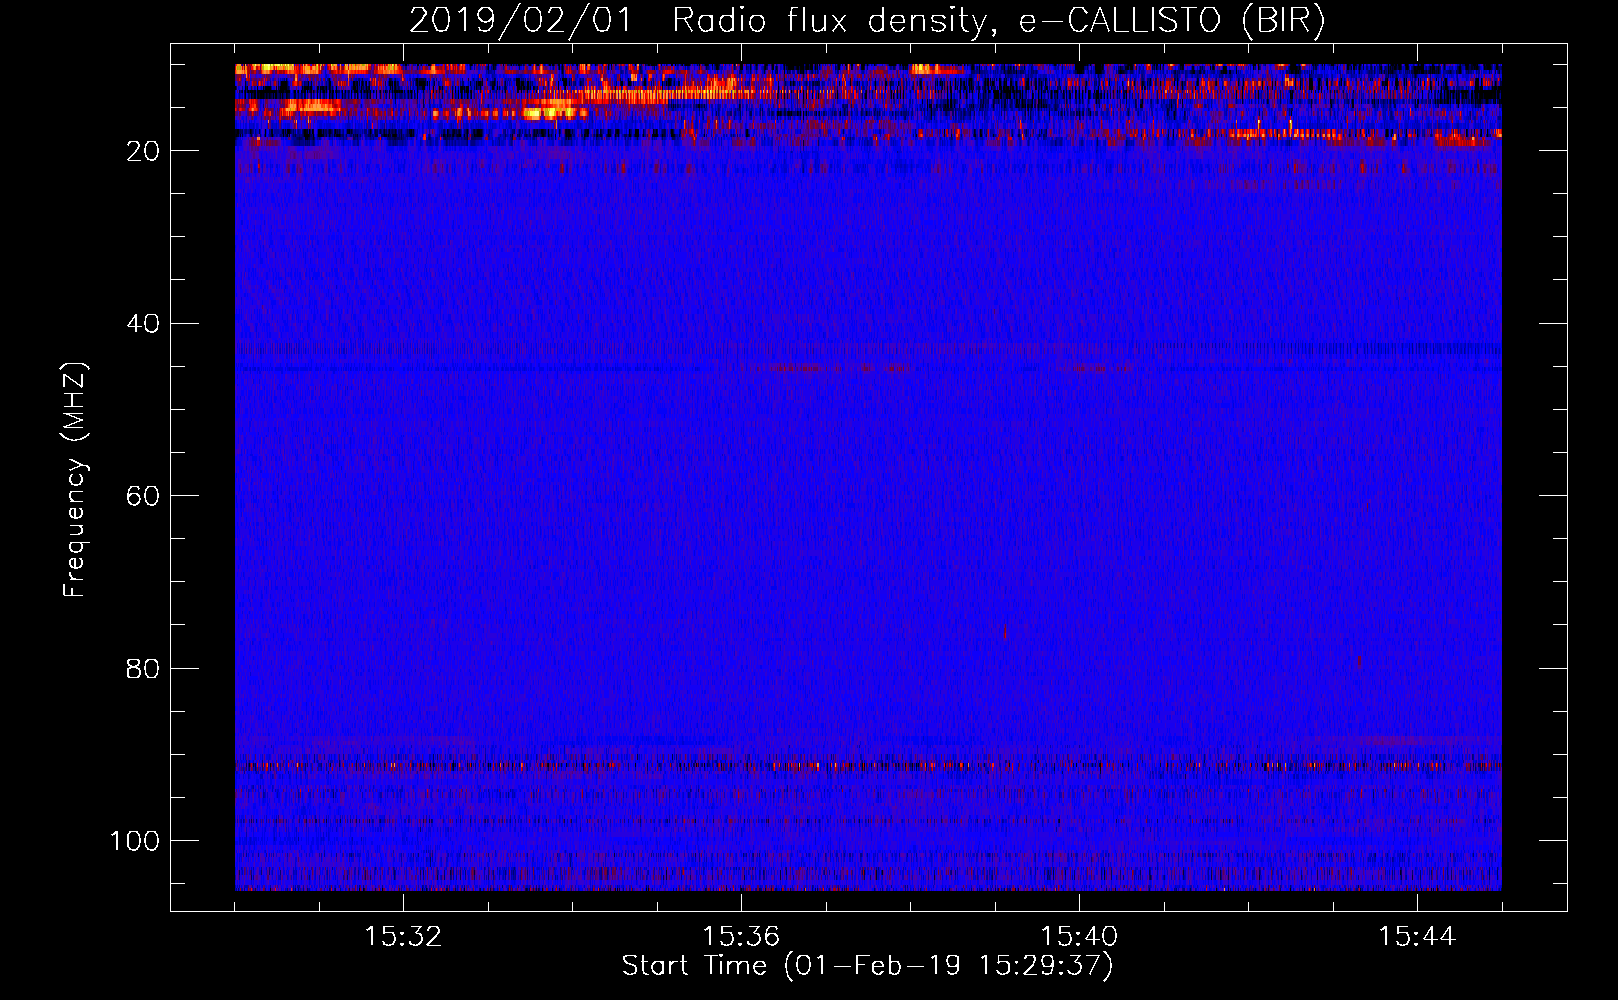This screenshot has height=1000, width=1618.
Task: Click the '100' frequency tick label
Action: pyautogui.click(x=135, y=841)
